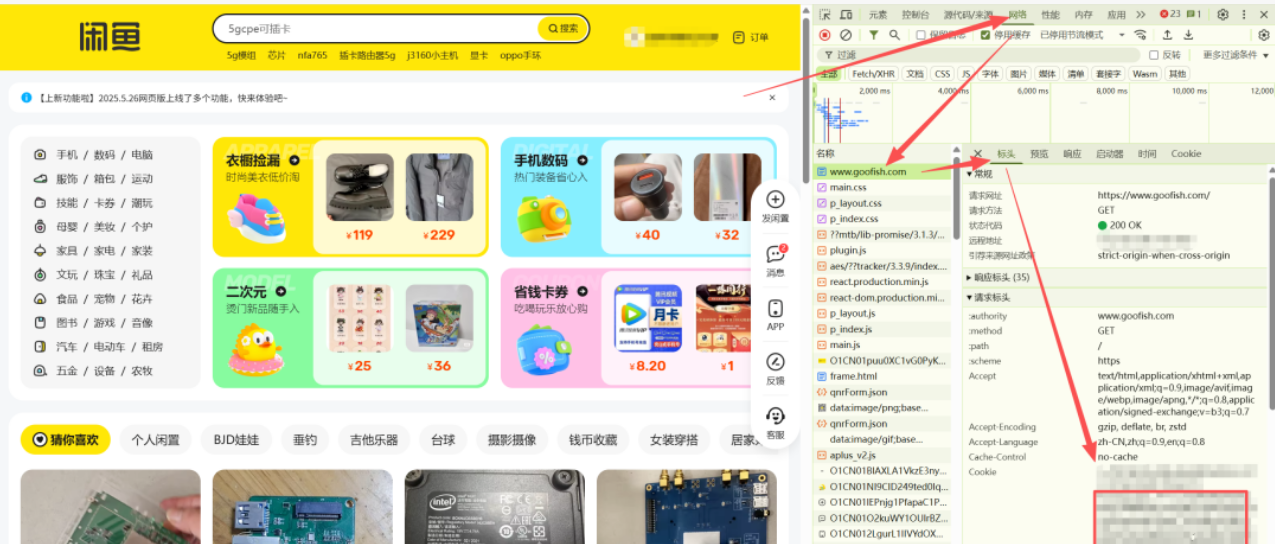This screenshot has height=544, width=1275.
Task: Switch to the 控制台 console tab
Action: (914, 15)
